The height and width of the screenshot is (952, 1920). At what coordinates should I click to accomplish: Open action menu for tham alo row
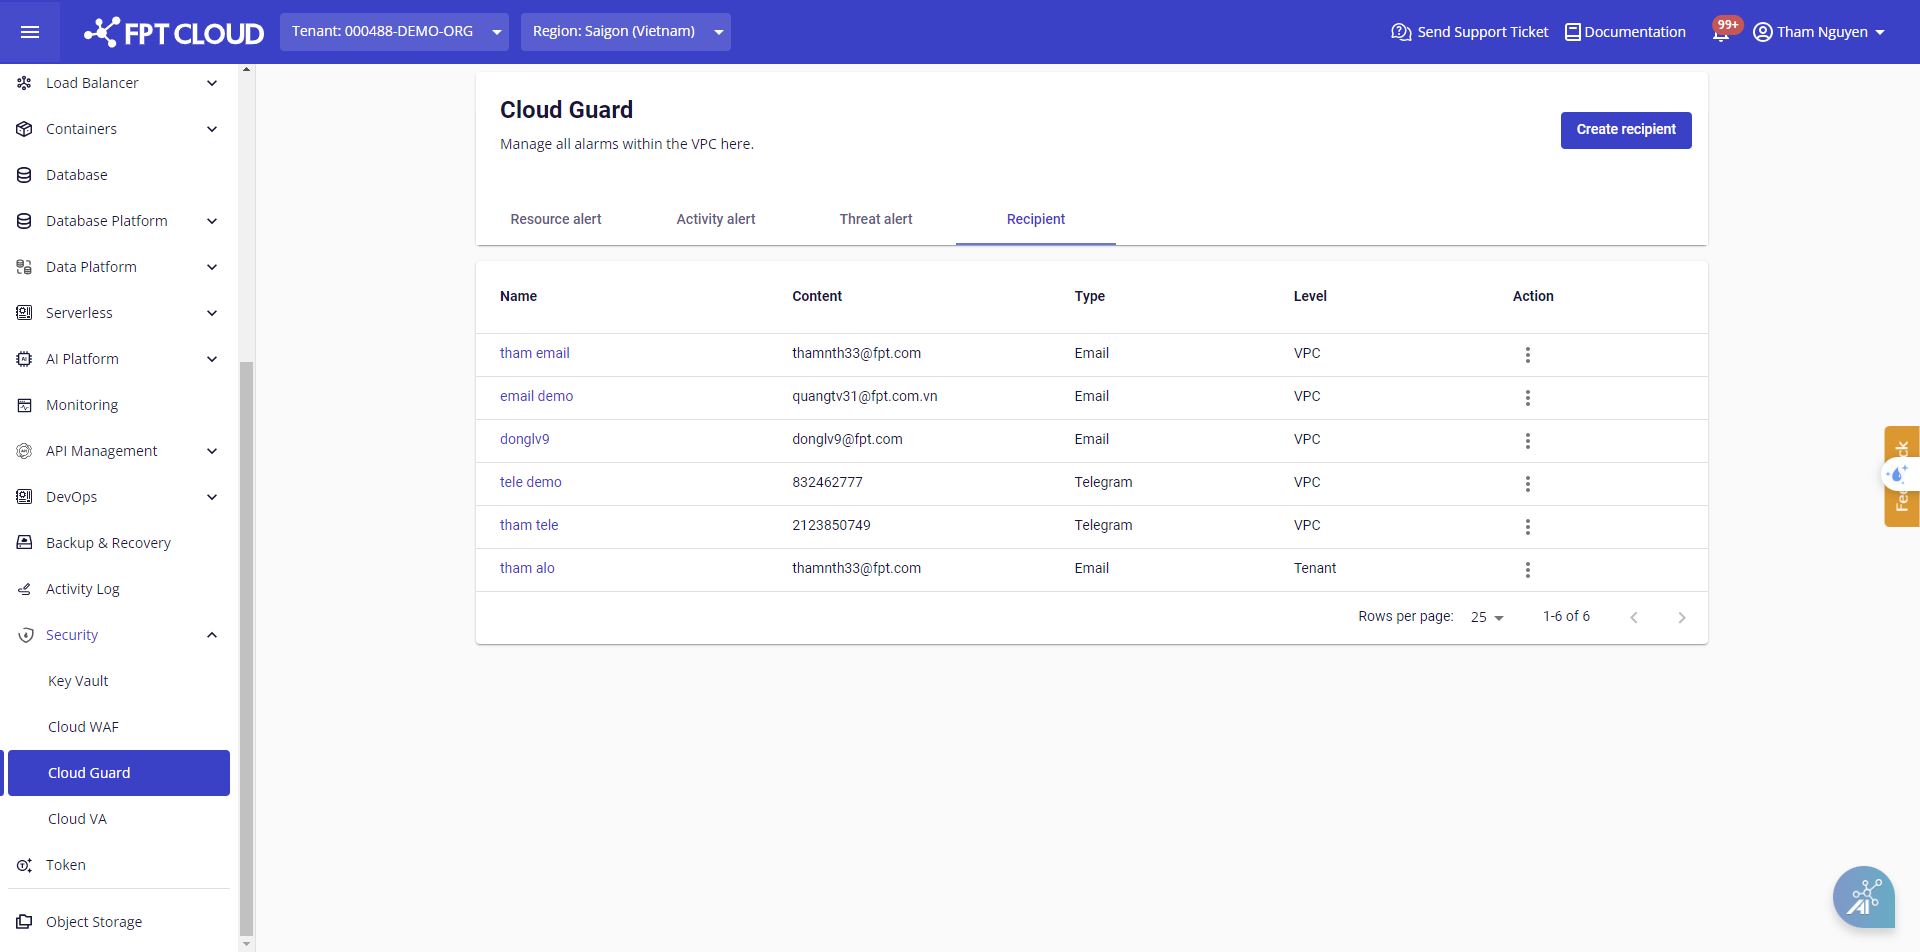pos(1527,570)
